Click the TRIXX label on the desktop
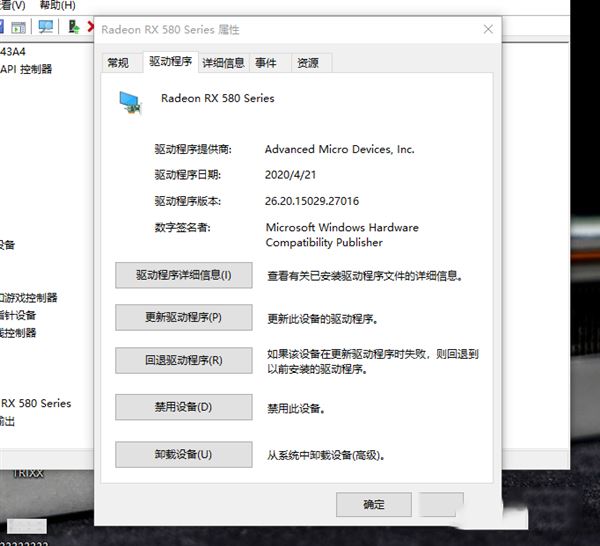600x546 pixels. point(29,474)
